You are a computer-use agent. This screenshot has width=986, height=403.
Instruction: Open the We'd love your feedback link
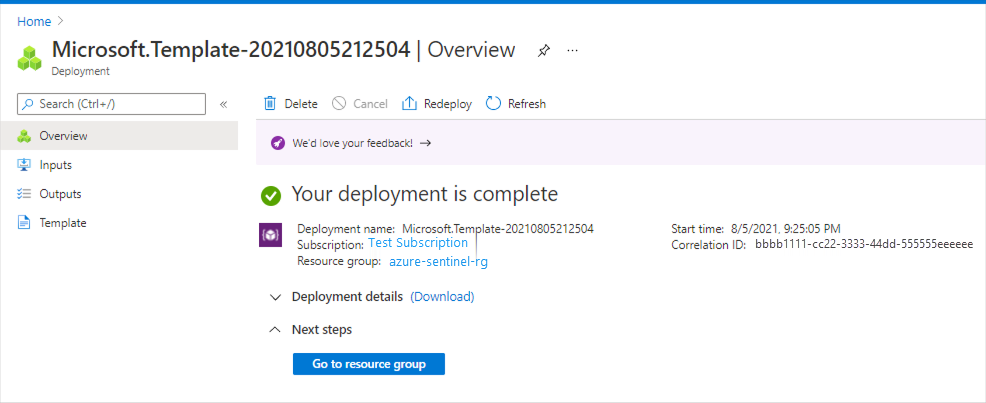(353, 143)
